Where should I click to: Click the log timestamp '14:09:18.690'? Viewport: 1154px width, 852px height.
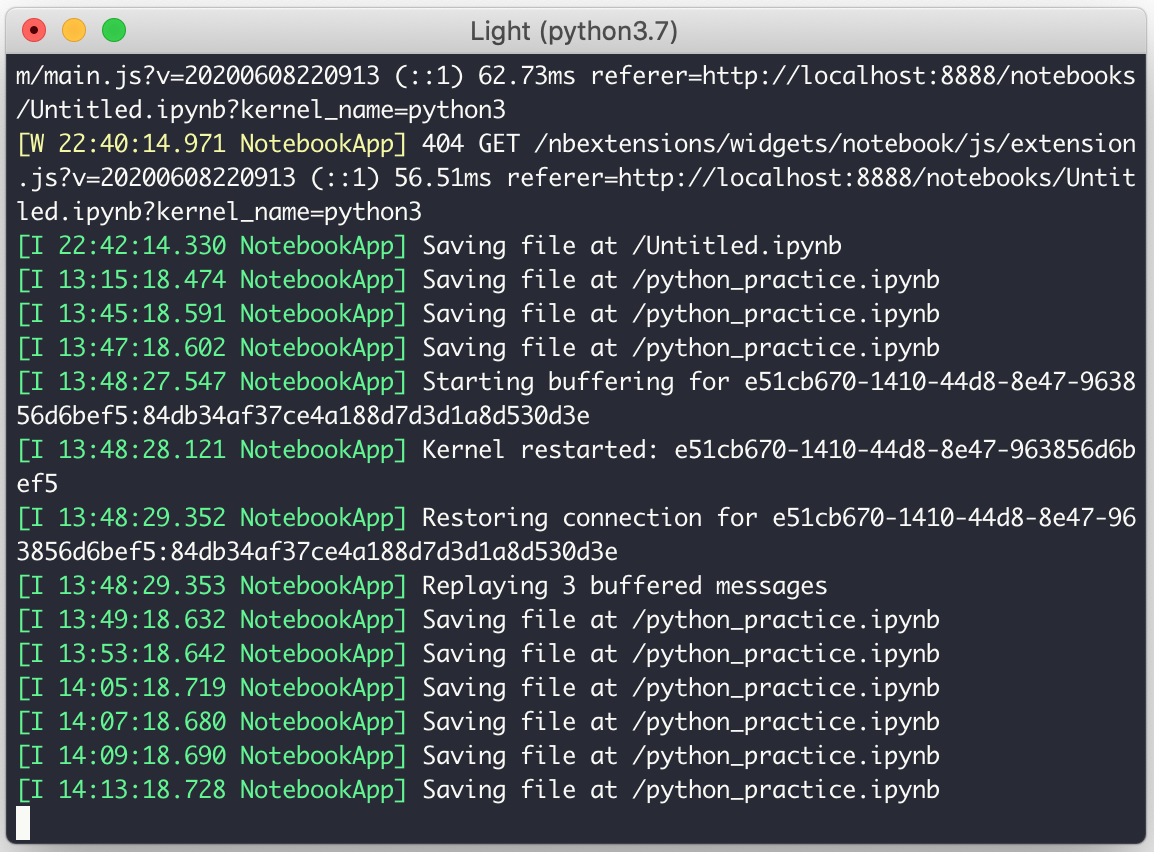tap(142, 756)
